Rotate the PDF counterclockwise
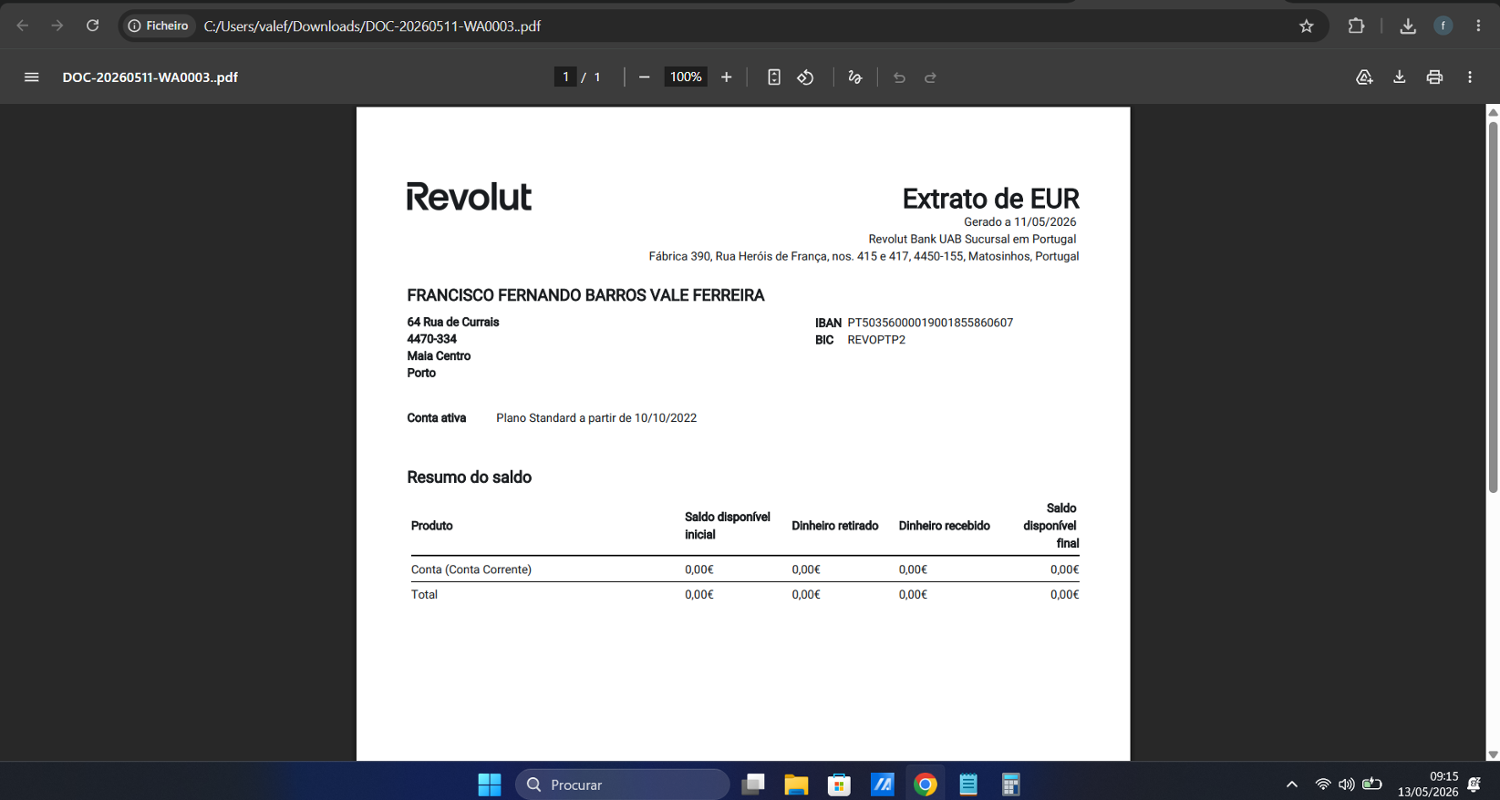The width and height of the screenshot is (1500, 800). pyautogui.click(x=805, y=77)
